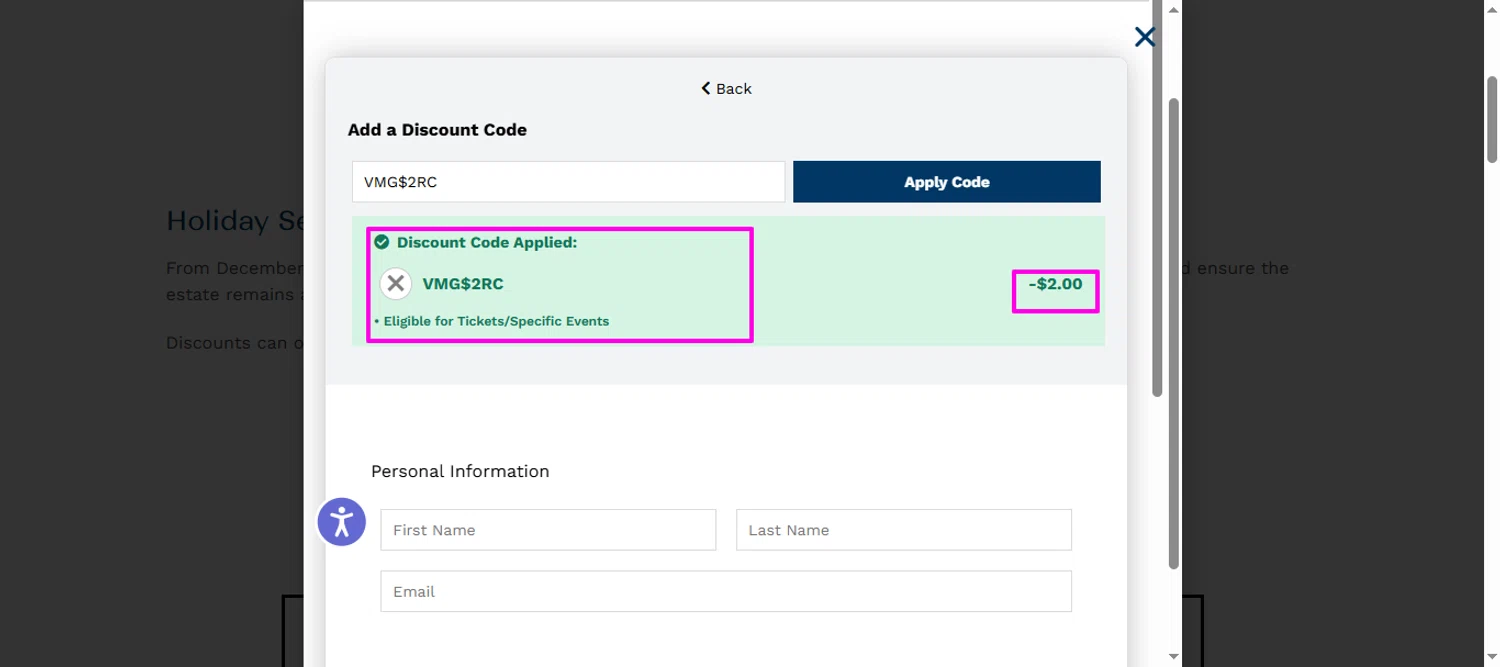Remove applied discount code VMG$2RC
Viewport: 1500px width, 667px height.
(396, 284)
